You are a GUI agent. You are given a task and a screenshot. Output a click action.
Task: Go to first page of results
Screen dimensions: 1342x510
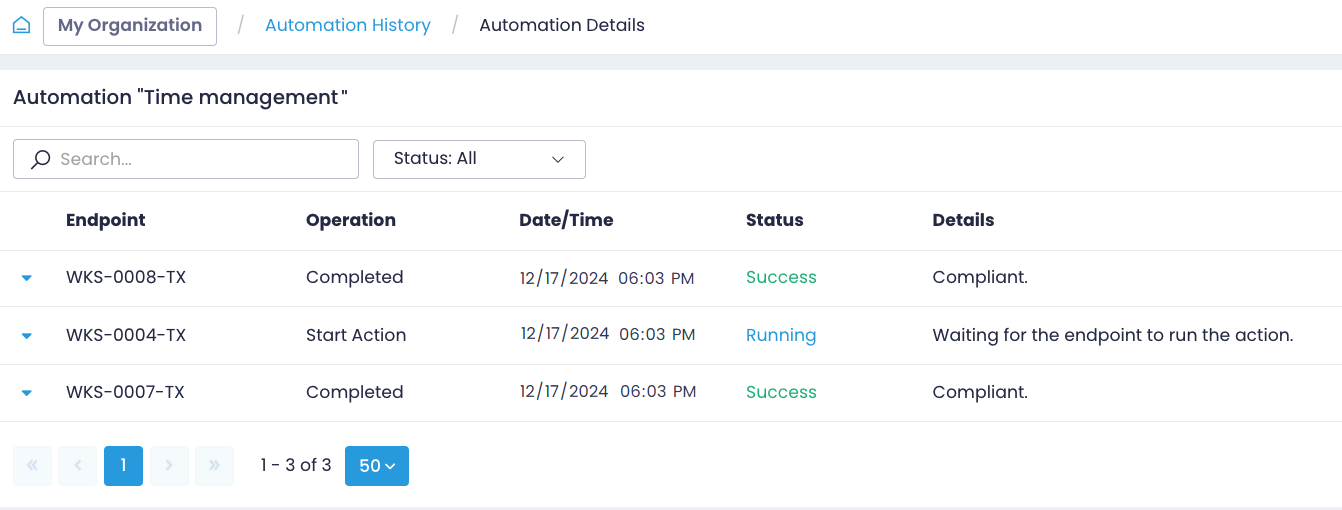pos(32,466)
